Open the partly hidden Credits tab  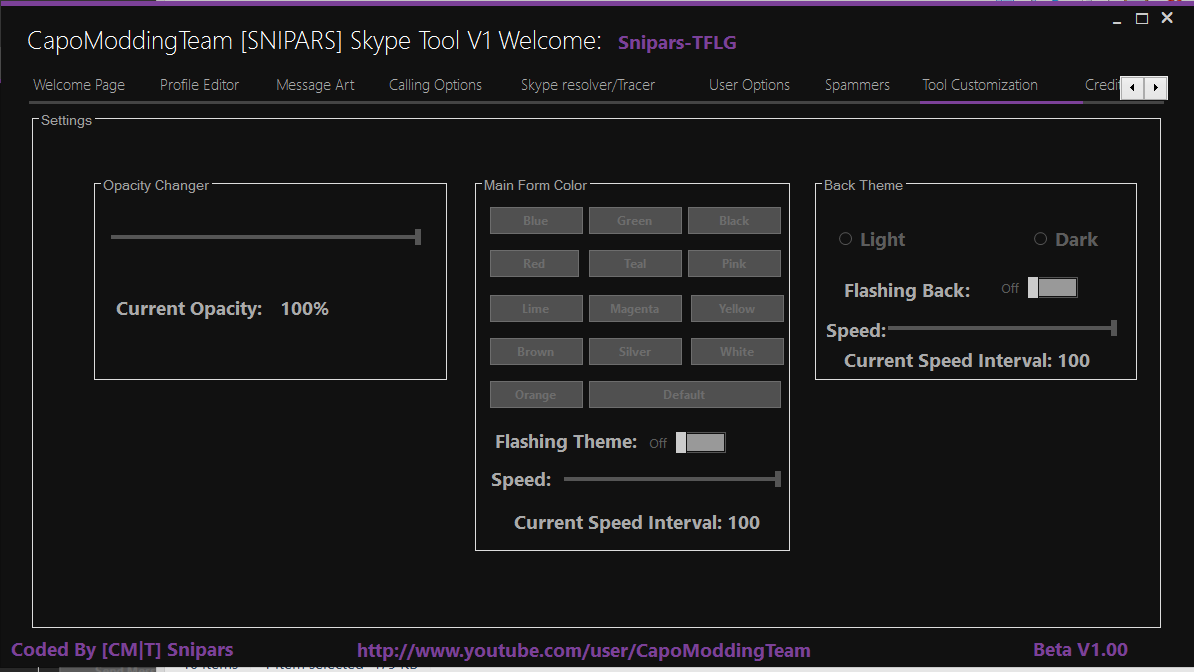point(1102,85)
